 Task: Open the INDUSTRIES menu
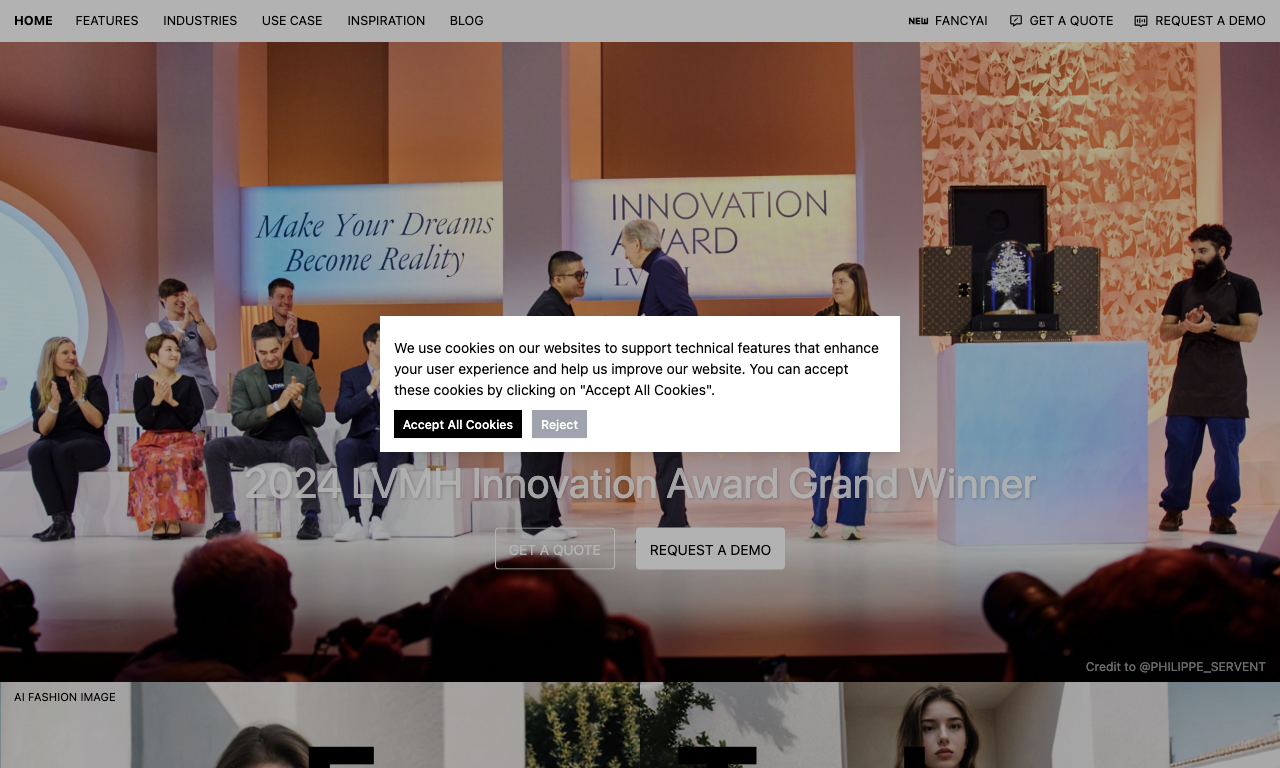[200, 20]
